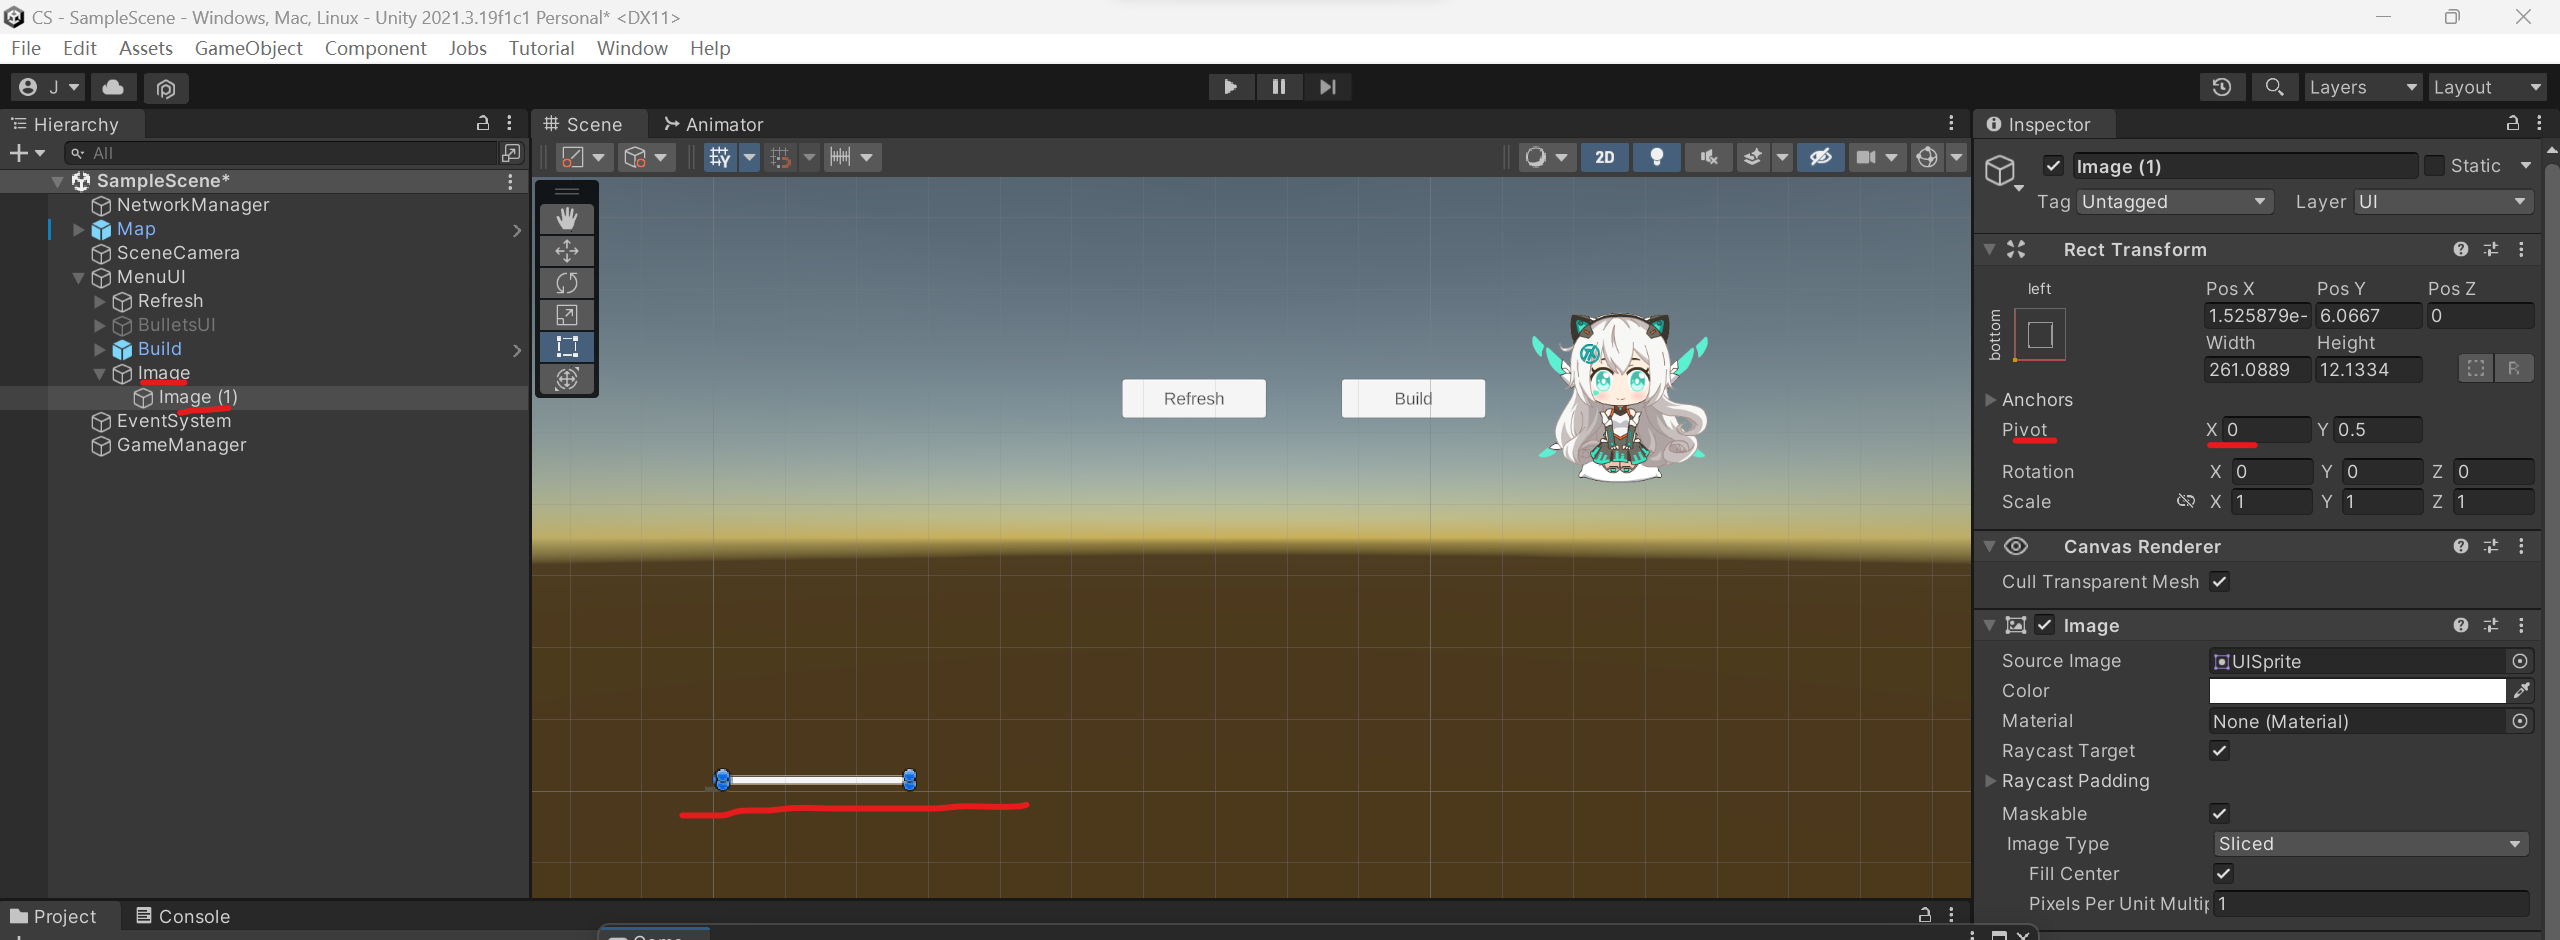Image resolution: width=2560 pixels, height=940 pixels.
Task: Select the Hand view tool
Action: pos(567,218)
